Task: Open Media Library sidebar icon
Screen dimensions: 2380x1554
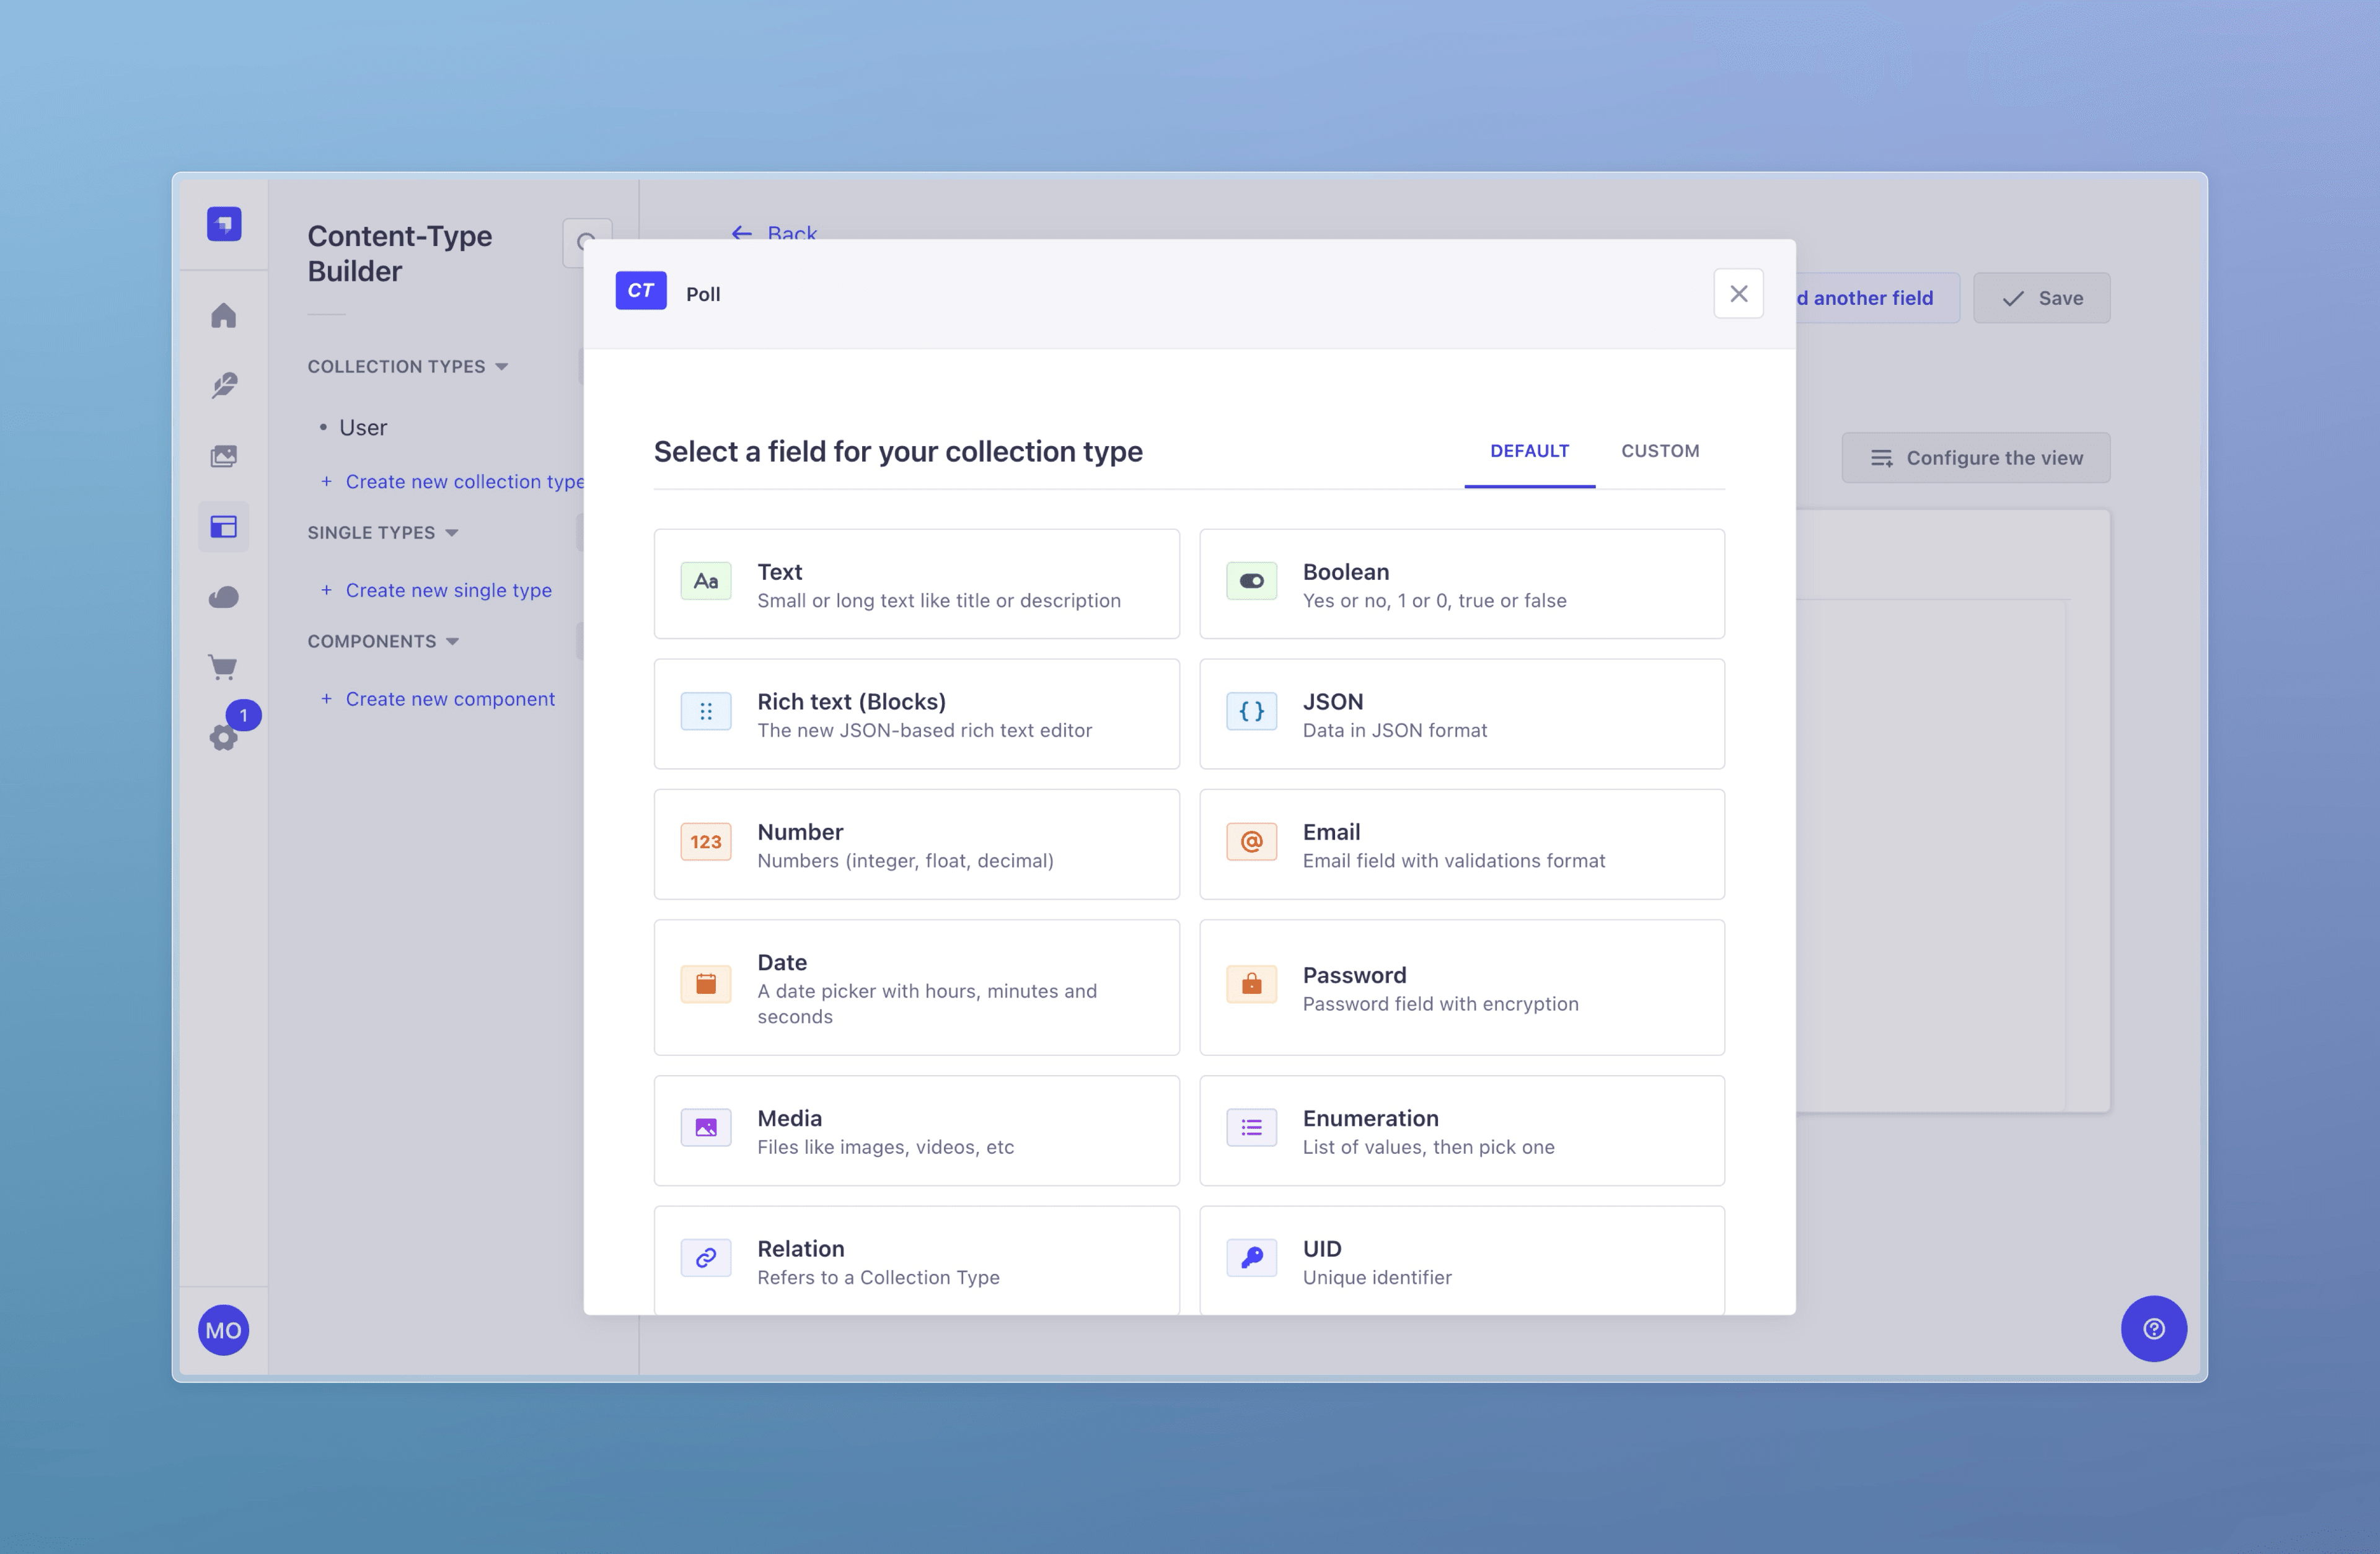Action: click(x=223, y=456)
